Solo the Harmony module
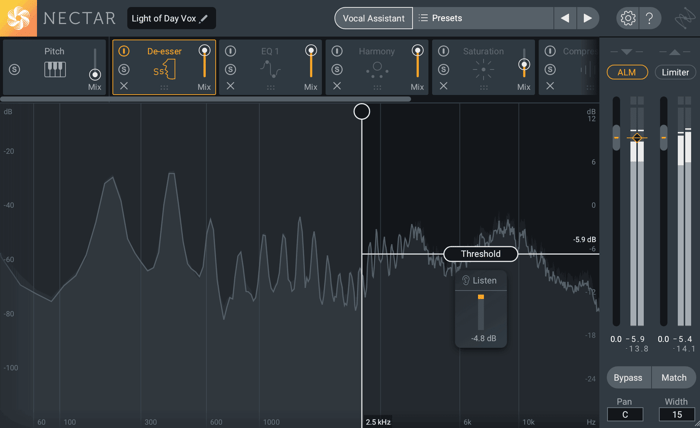This screenshot has height=428, width=700. (337, 70)
